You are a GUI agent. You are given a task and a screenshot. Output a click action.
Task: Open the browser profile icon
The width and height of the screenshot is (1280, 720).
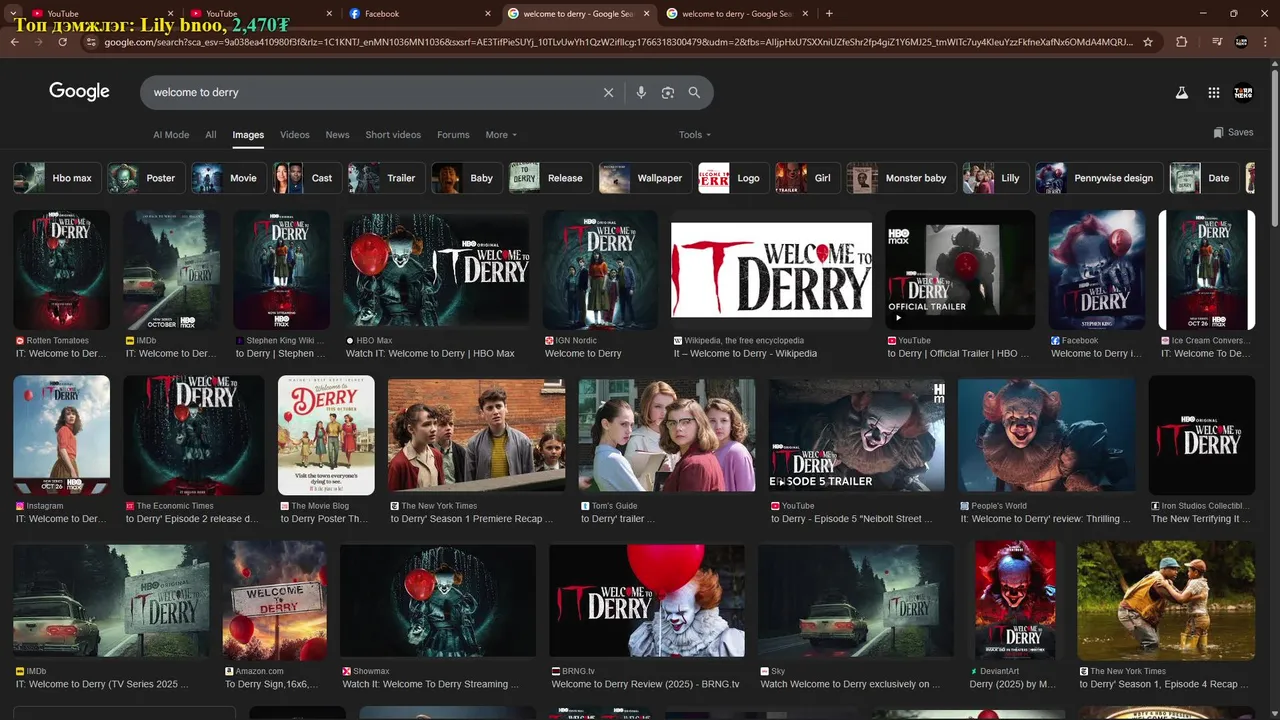click(1241, 42)
